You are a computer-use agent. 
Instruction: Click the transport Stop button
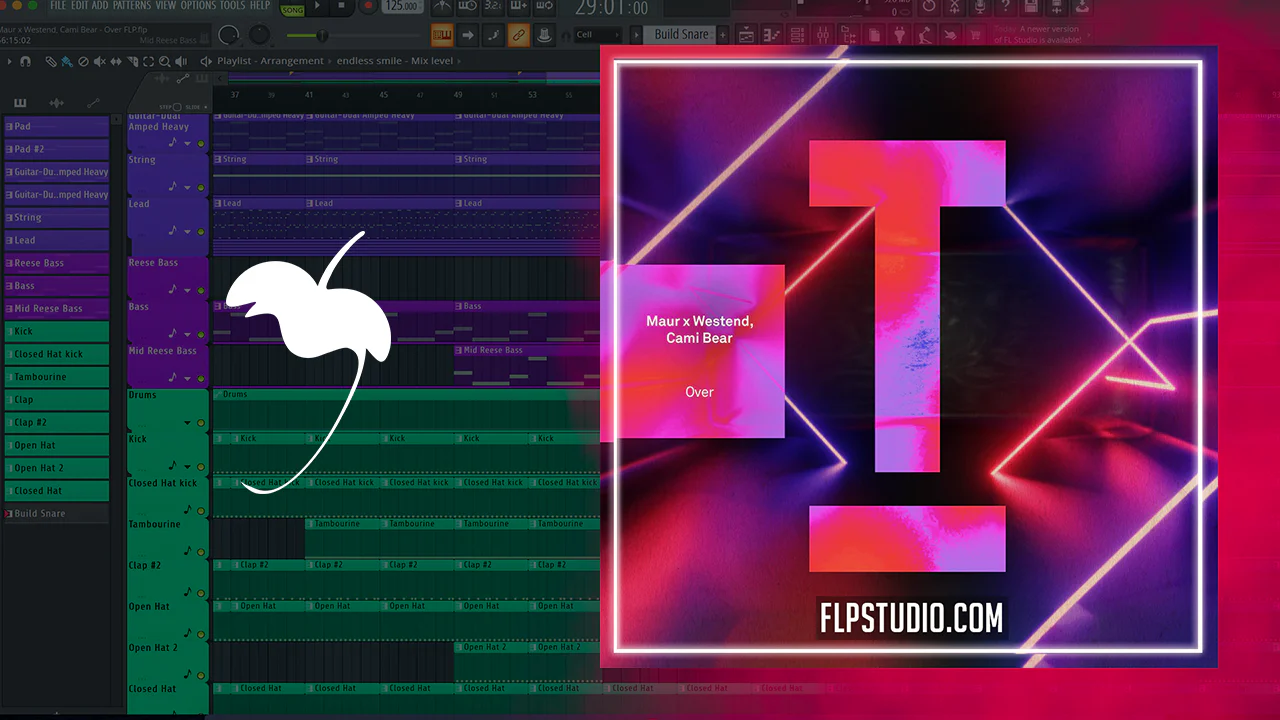pyautogui.click(x=342, y=6)
